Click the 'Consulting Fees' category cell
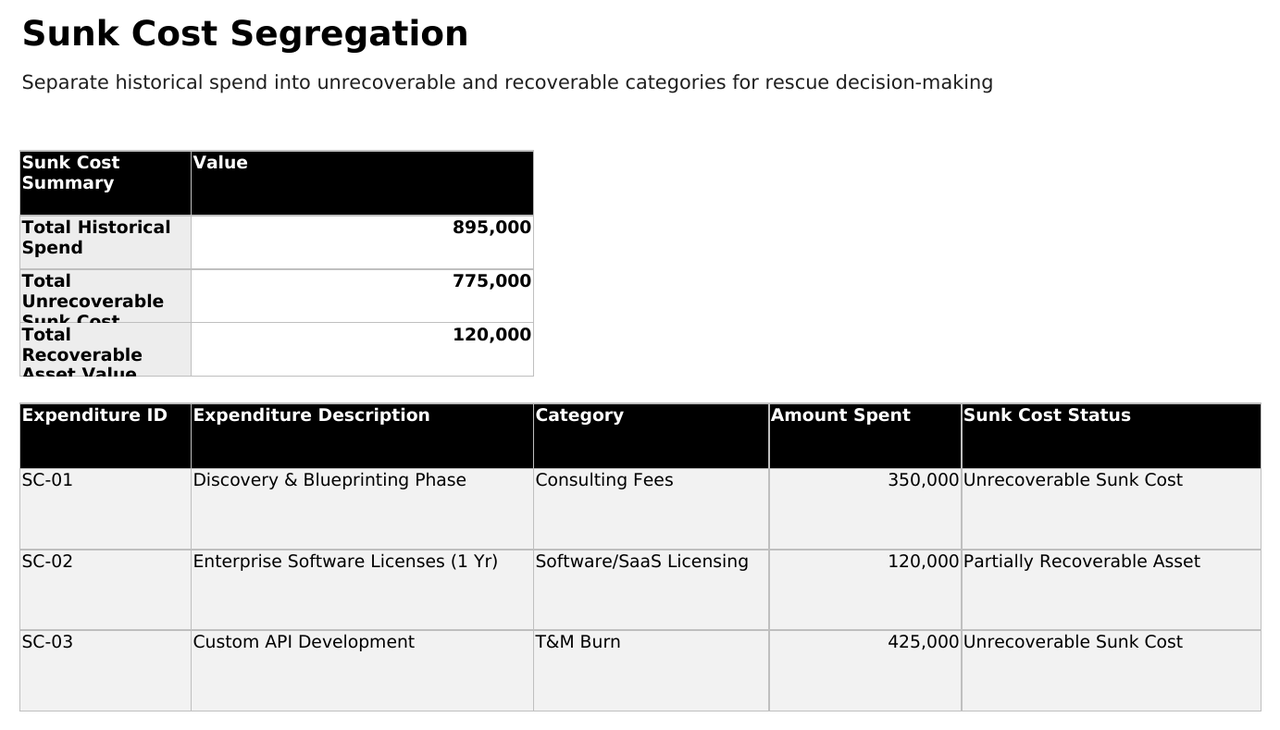 (651, 509)
